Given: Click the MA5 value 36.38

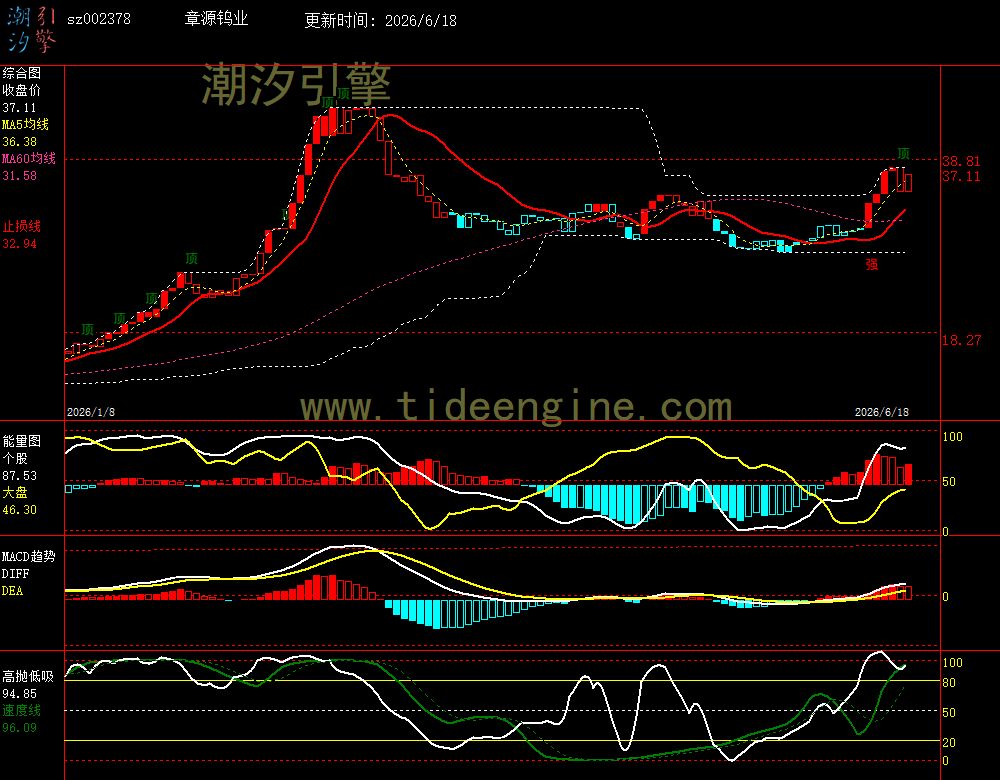Looking at the screenshot, I should tap(19, 142).
